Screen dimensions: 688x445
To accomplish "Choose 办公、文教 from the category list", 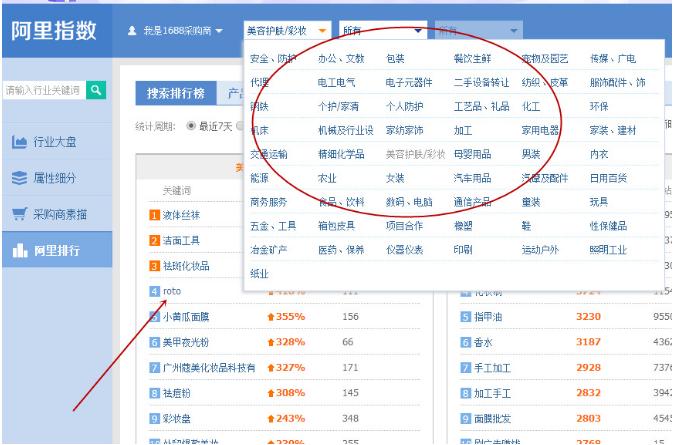I will tap(341, 59).
